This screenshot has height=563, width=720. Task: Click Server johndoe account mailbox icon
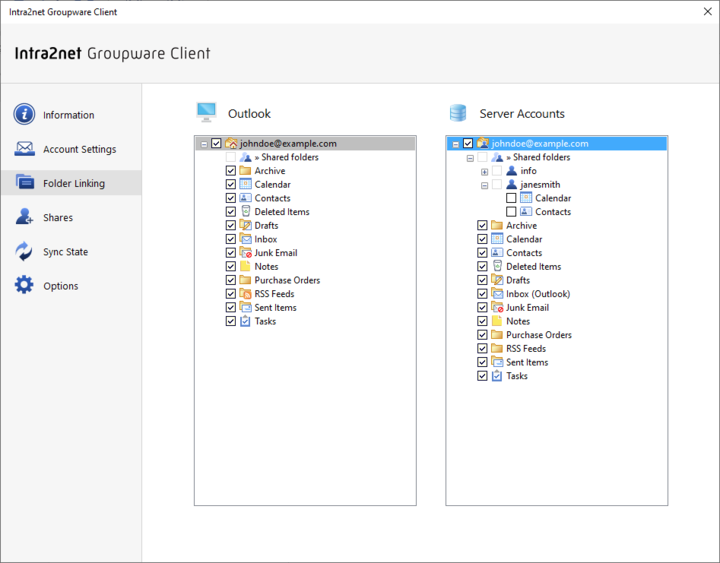483,143
